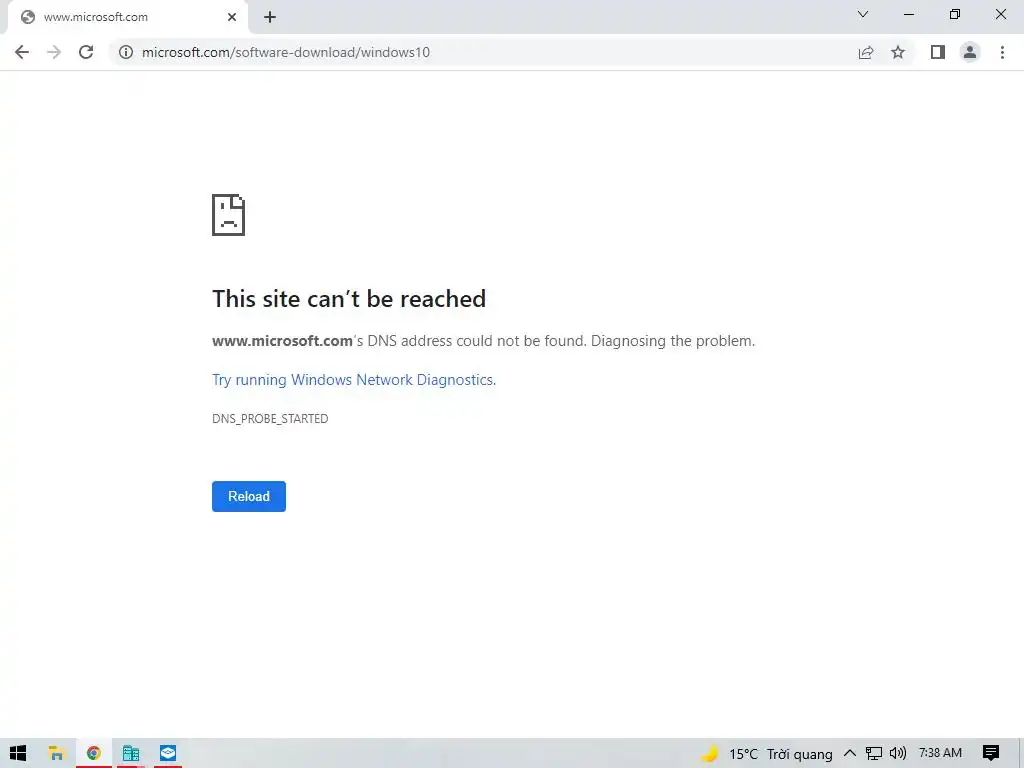The height and width of the screenshot is (768, 1024).
Task: View site information icon in address bar
Action: pyautogui.click(x=126, y=52)
